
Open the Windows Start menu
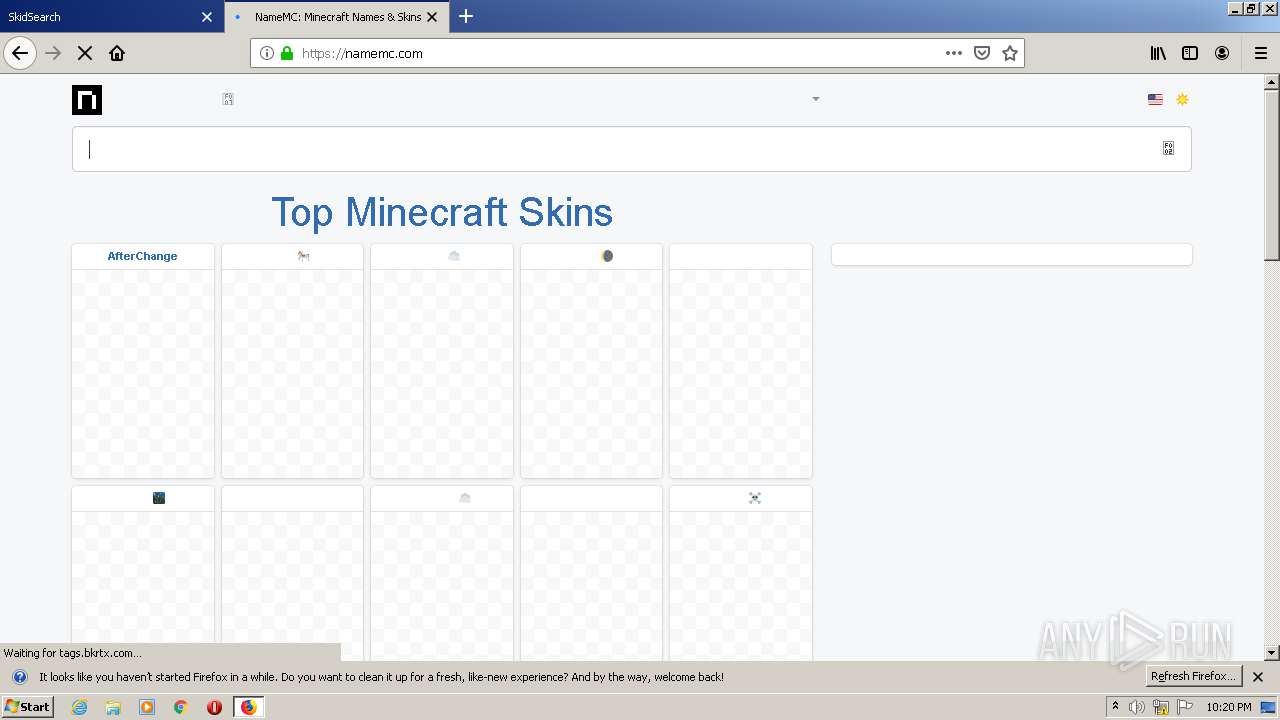27,706
